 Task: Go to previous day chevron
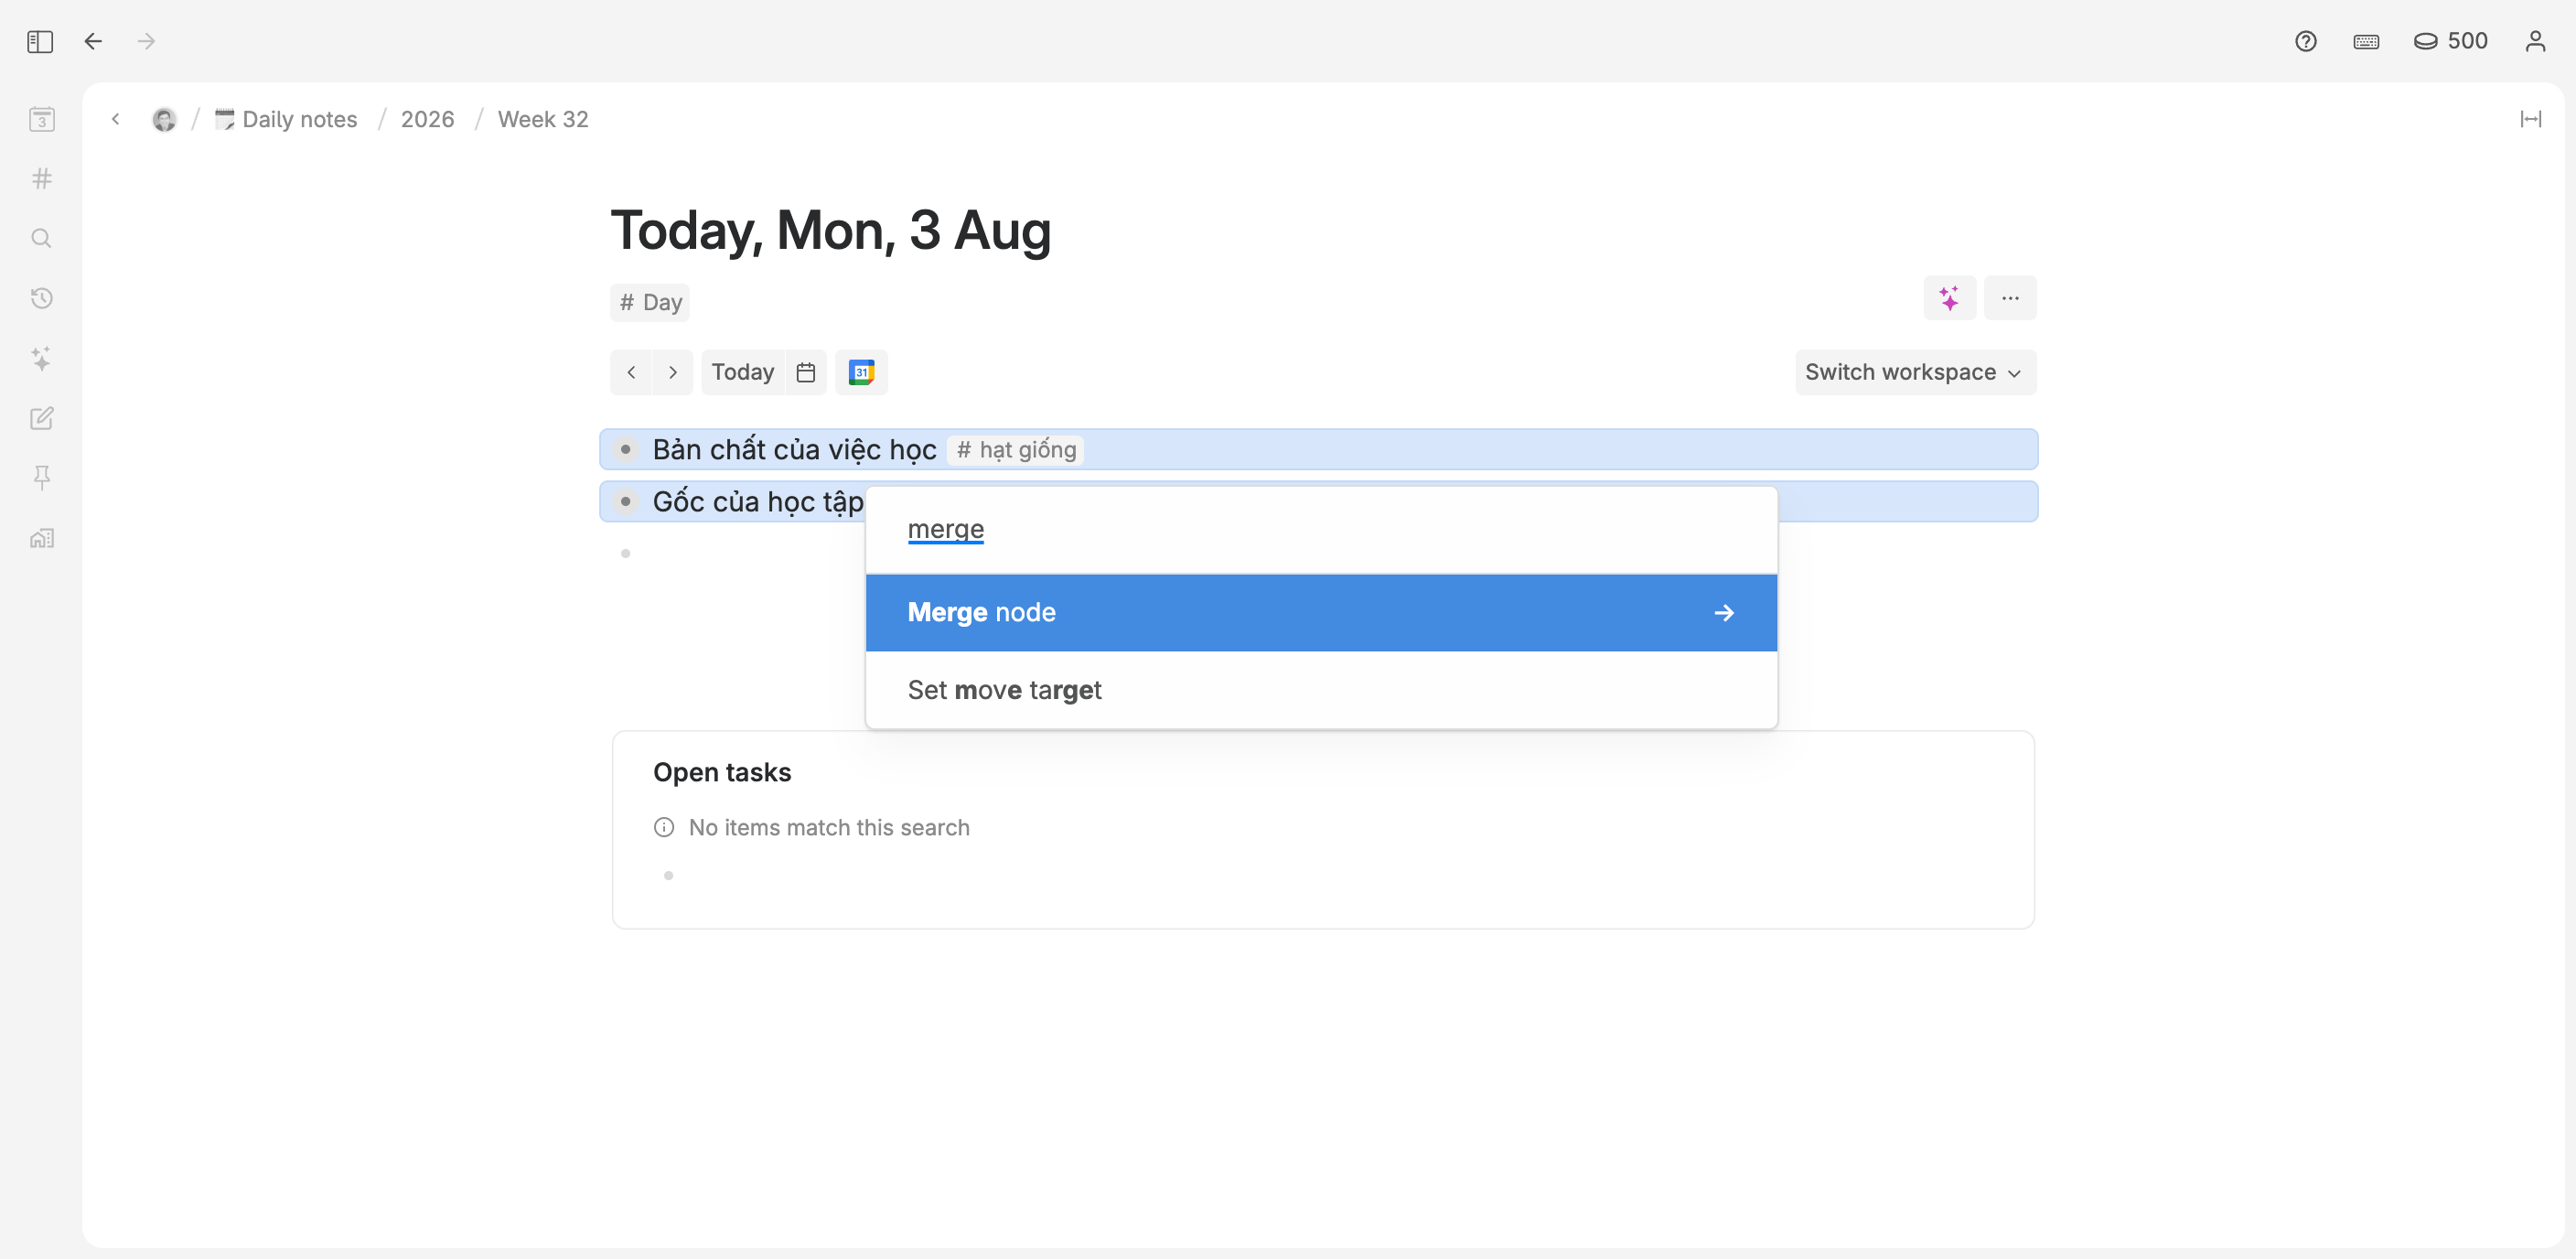coord(631,372)
